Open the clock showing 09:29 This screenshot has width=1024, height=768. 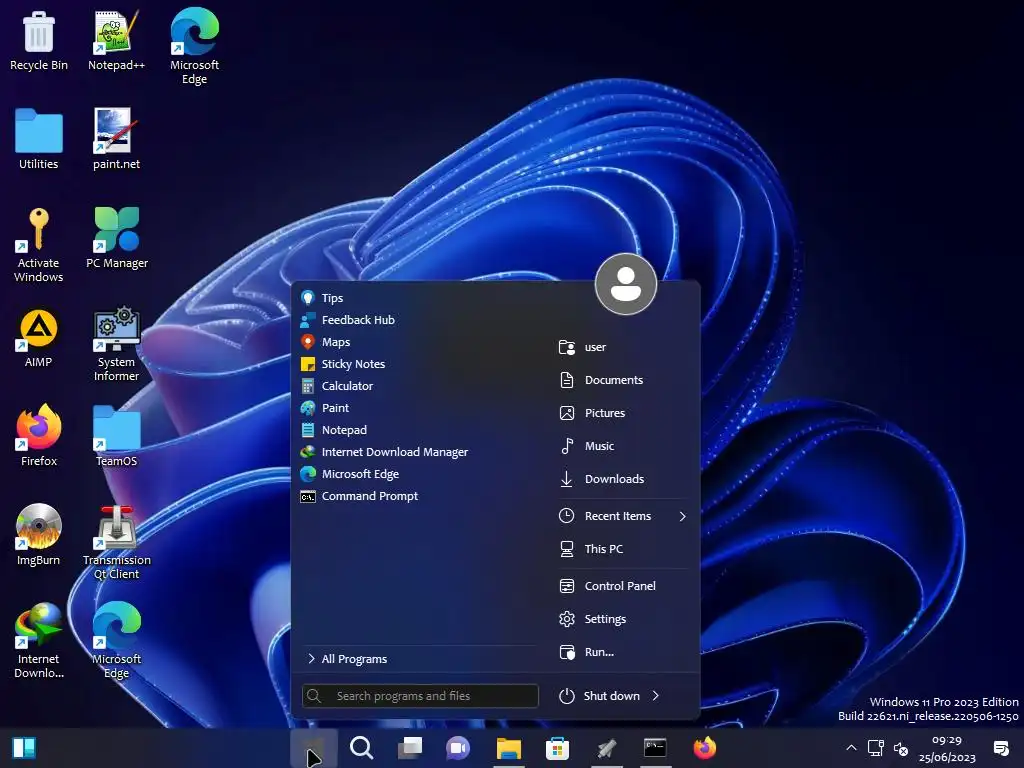(x=947, y=748)
